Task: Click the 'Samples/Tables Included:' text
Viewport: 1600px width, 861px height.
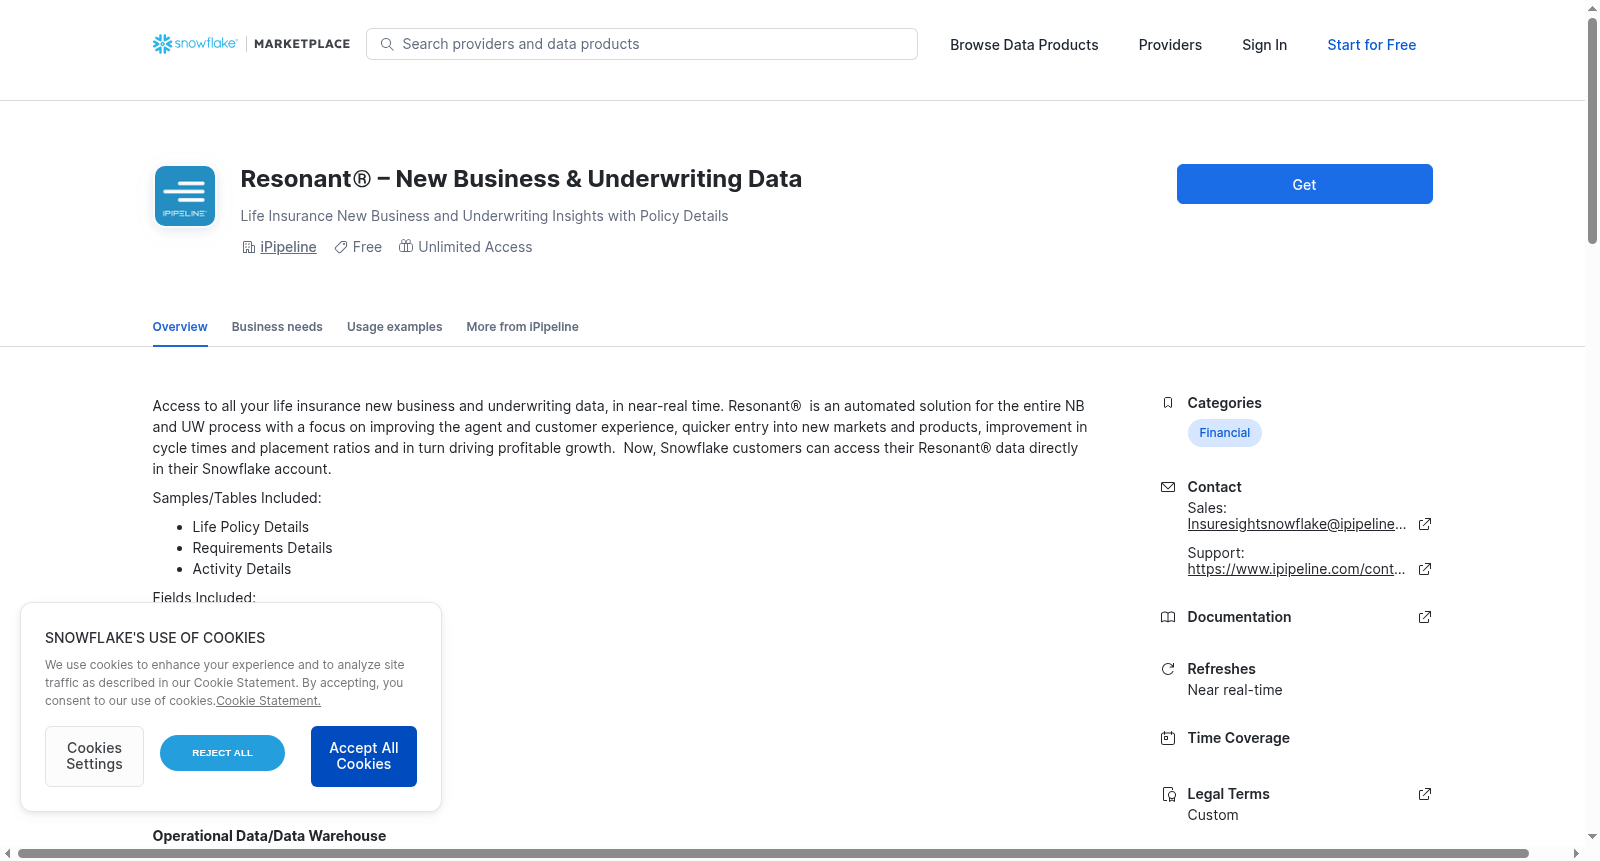Action: tap(237, 498)
